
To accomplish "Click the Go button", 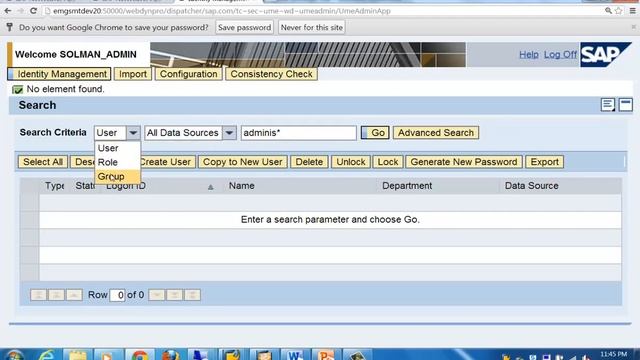I will pos(375,133).
